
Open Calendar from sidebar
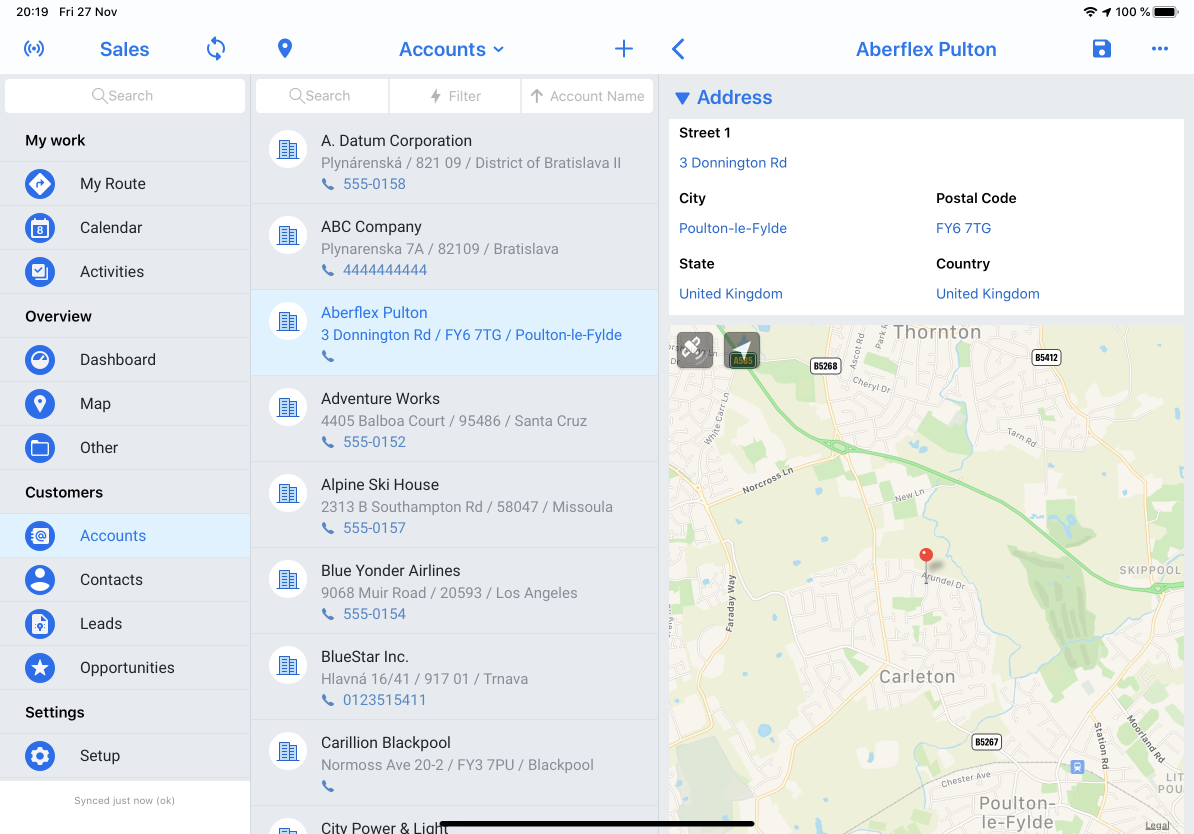pyautogui.click(x=125, y=228)
